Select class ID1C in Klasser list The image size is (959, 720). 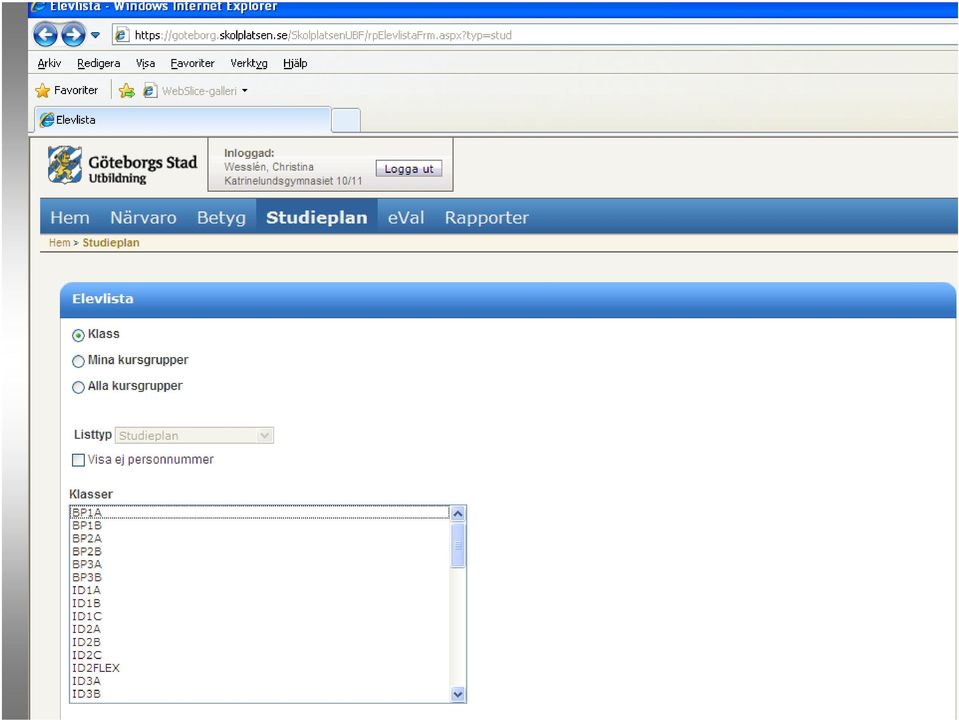click(x=260, y=616)
